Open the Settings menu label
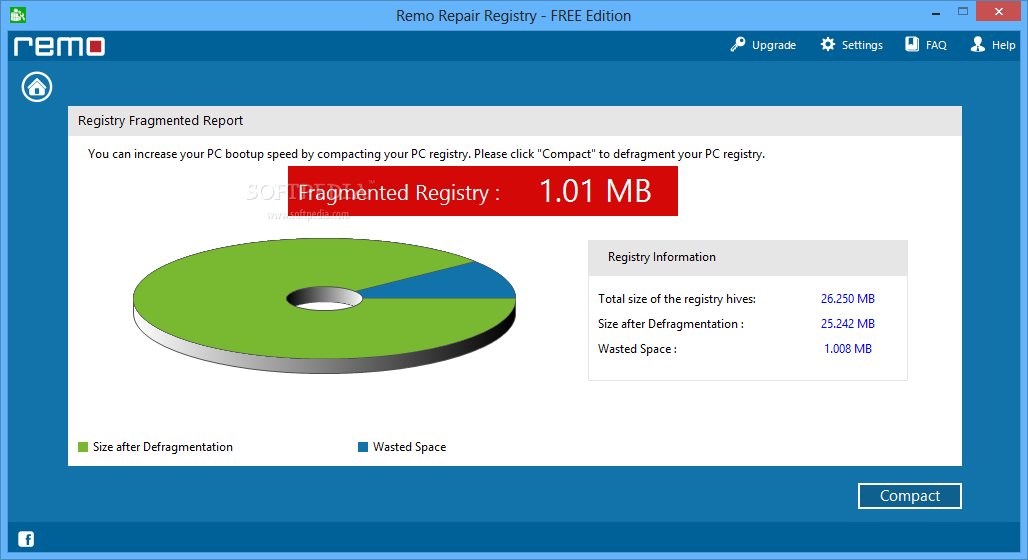Viewport: 1028px width, 560px height. 862,45
